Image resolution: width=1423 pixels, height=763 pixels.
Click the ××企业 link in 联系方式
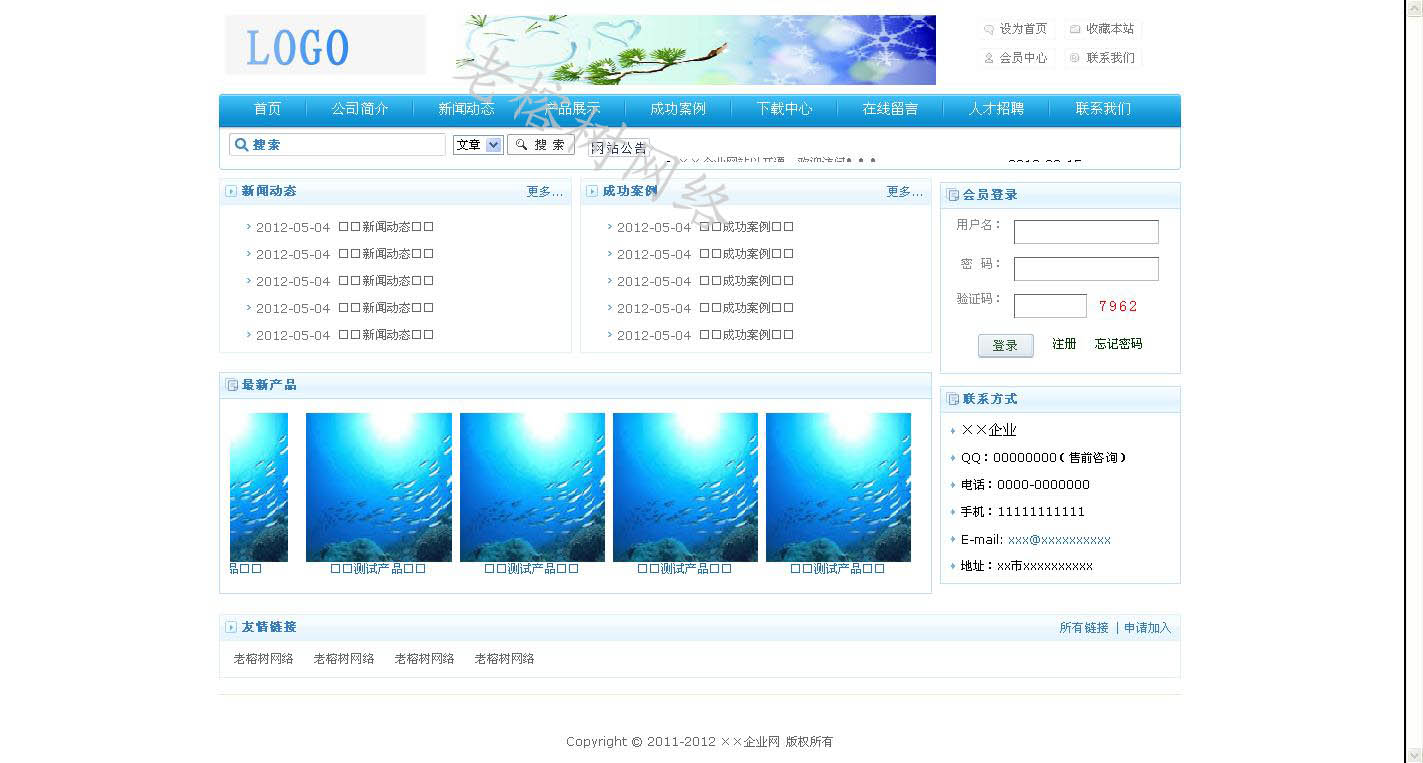(988, 430)
